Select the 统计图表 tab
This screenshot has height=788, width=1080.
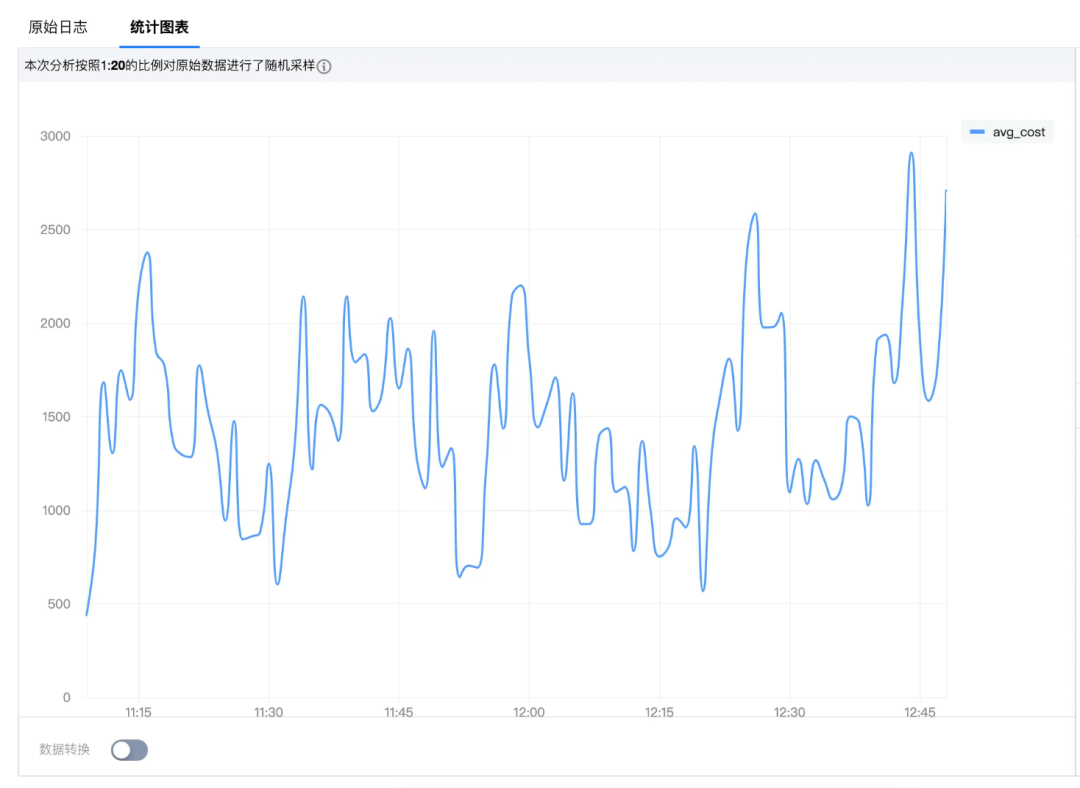[159, 27]
